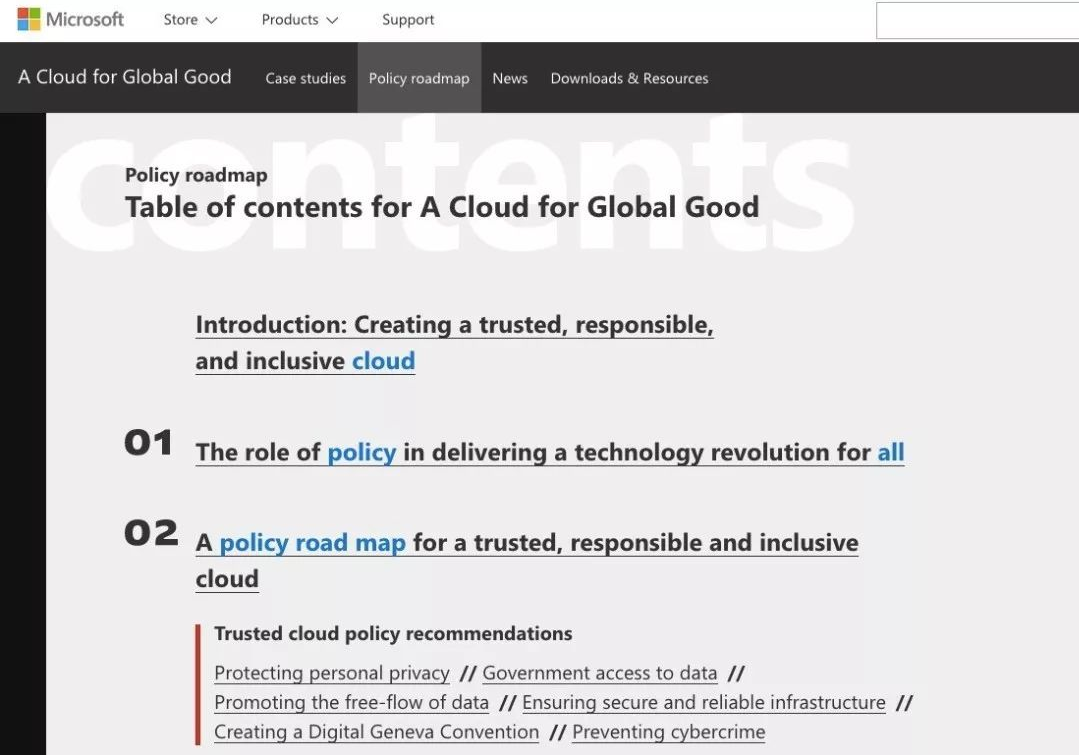
Task: Go to A Cloud for Global Good home
Action: (x=125, y=77)
